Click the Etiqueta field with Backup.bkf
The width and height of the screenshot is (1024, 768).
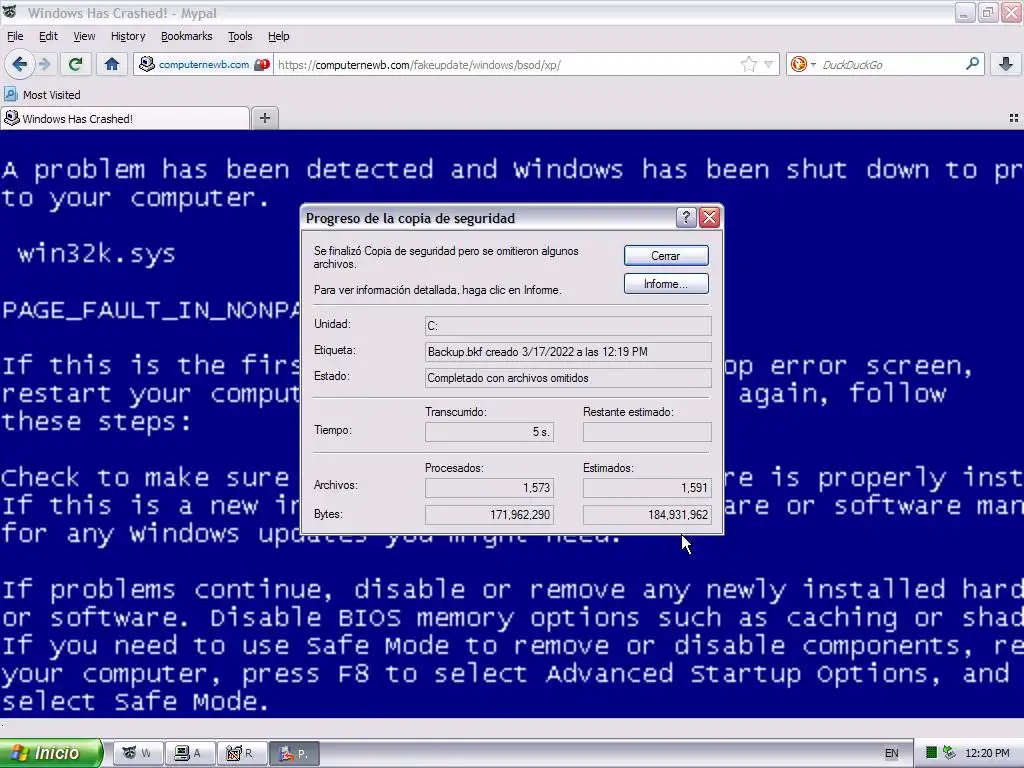[568, 351]
